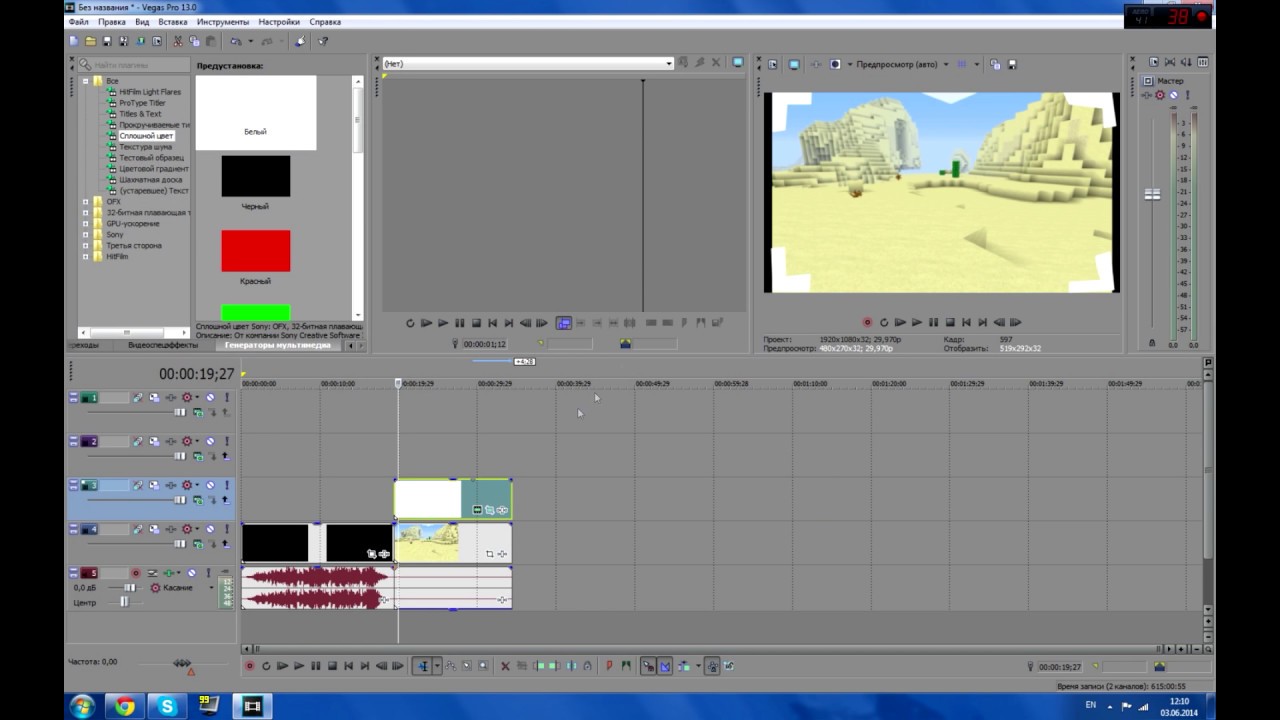Open the Инструменты menu

[223, 22]
